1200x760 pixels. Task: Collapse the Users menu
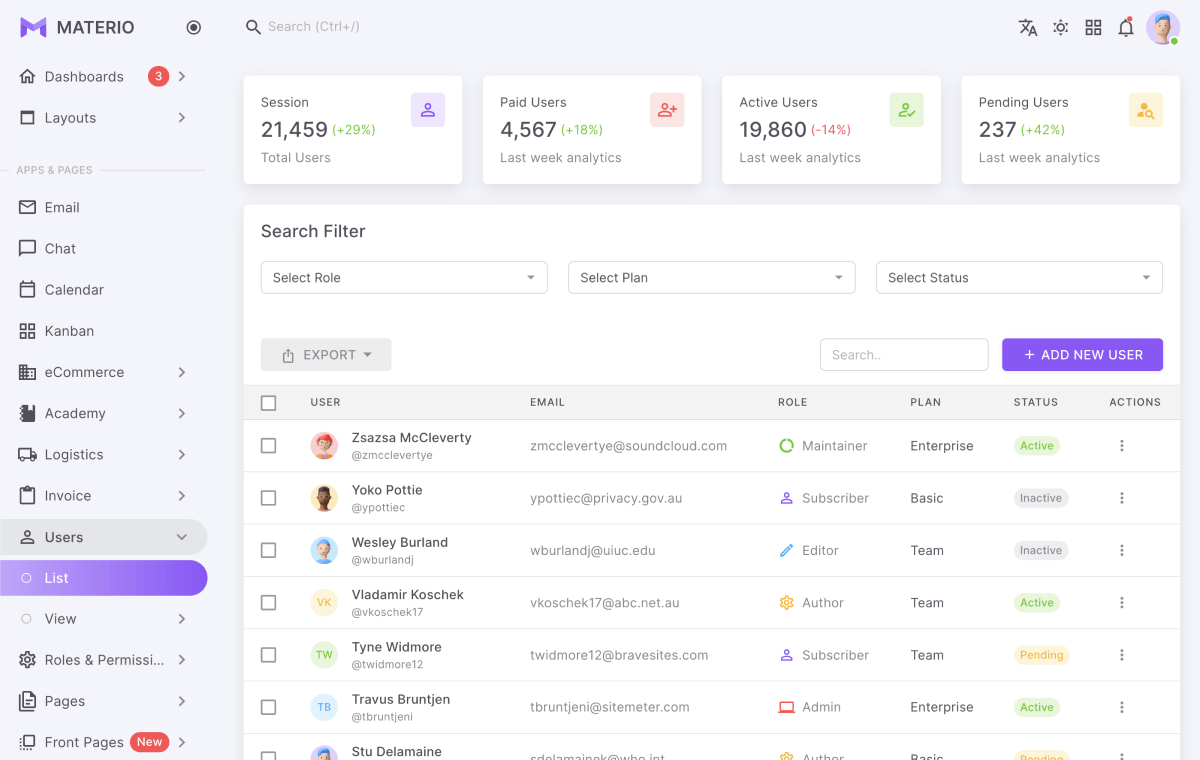pyautogui.click(x=104, y=537)
